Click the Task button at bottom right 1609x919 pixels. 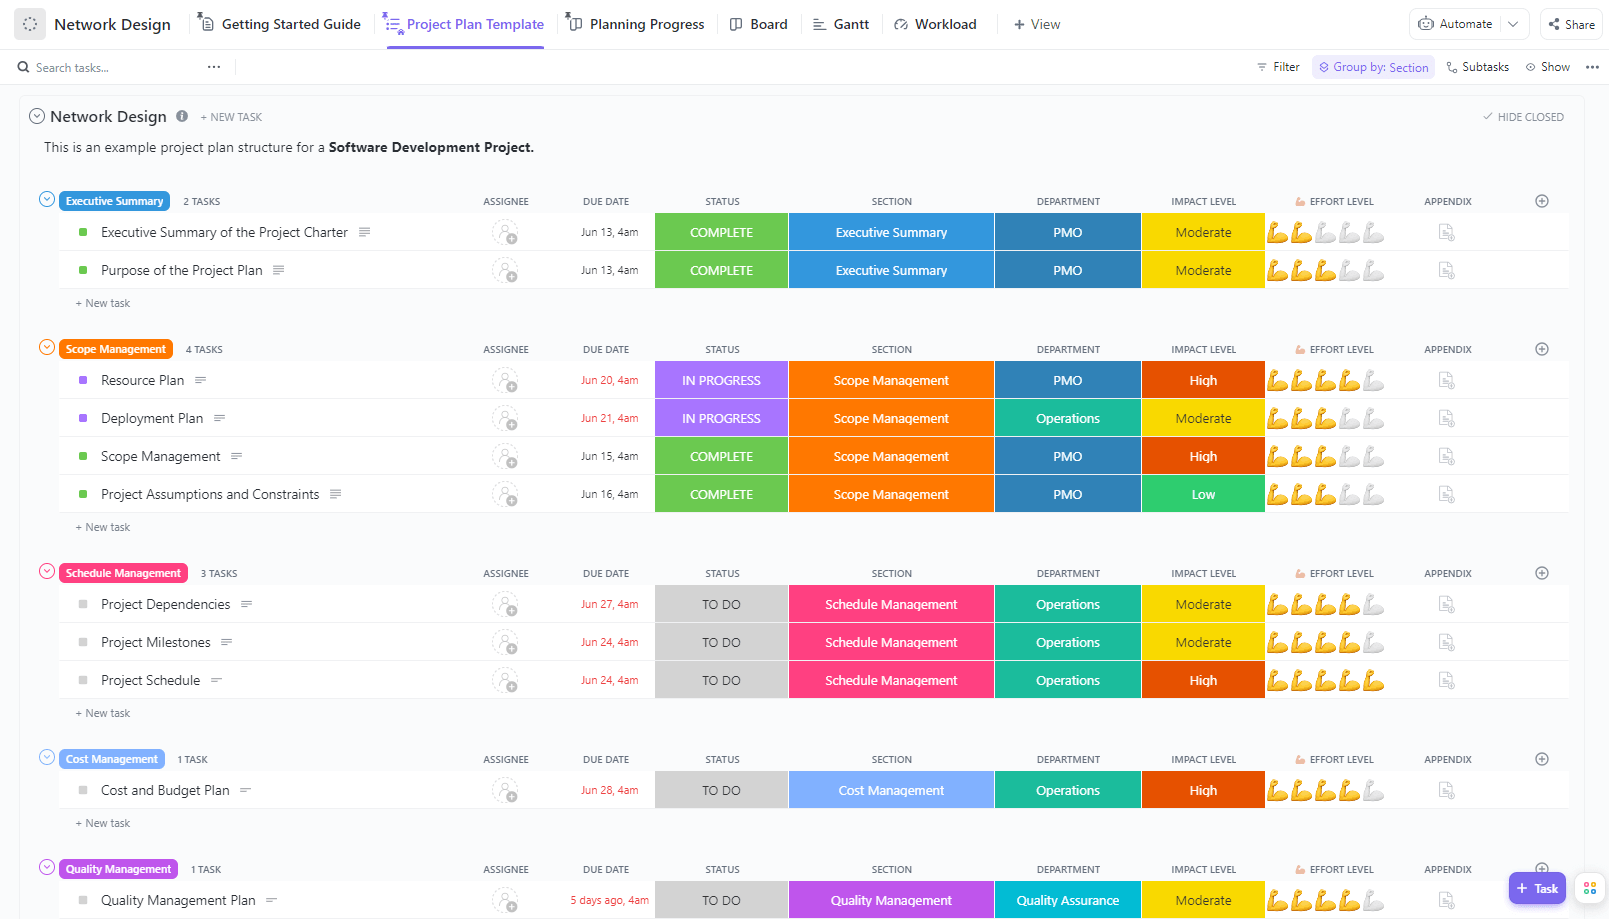coord(1537,888)
